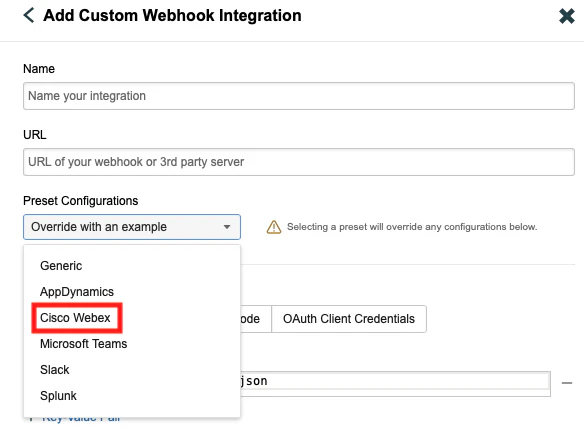The height and width of the screenshot is (437, 584).
Task: Choose Microsoft Teams preset
Action: click(83, 344)
